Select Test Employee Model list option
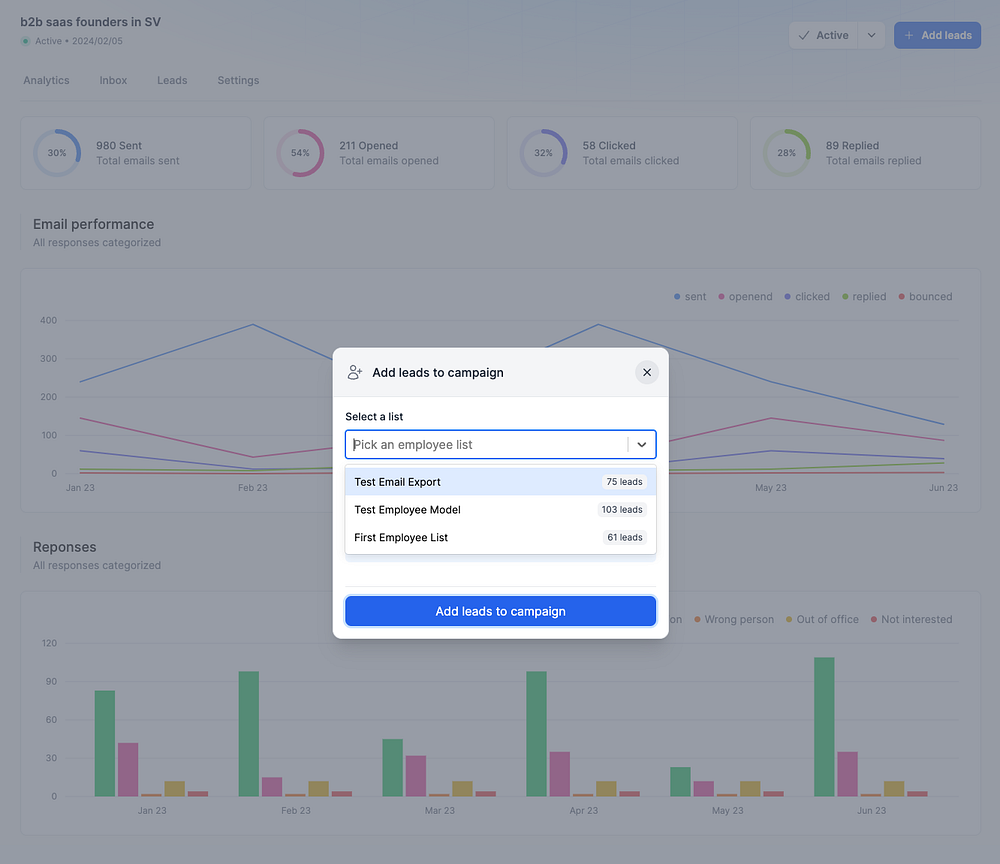The image size is (1000, 864). pyautogui.click(x=501, y=509)
